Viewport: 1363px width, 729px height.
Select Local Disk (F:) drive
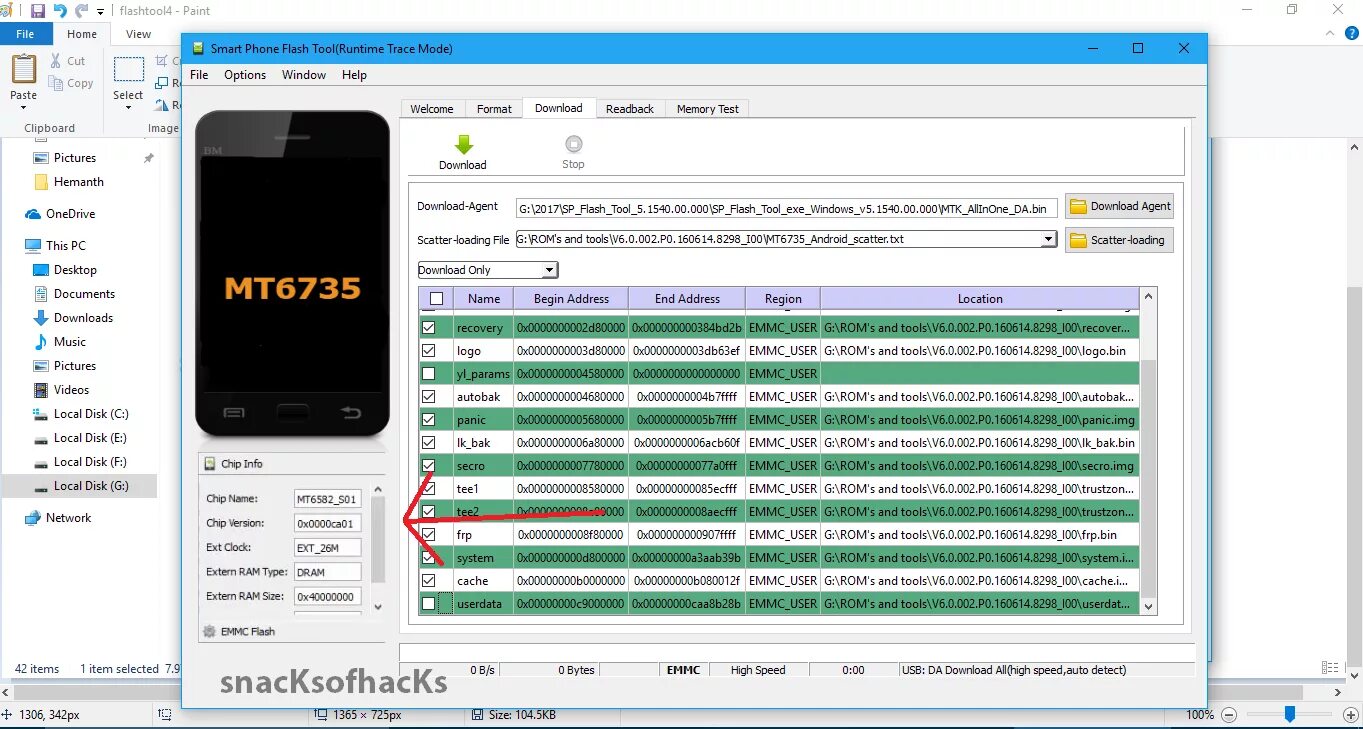tap(81, 462)
